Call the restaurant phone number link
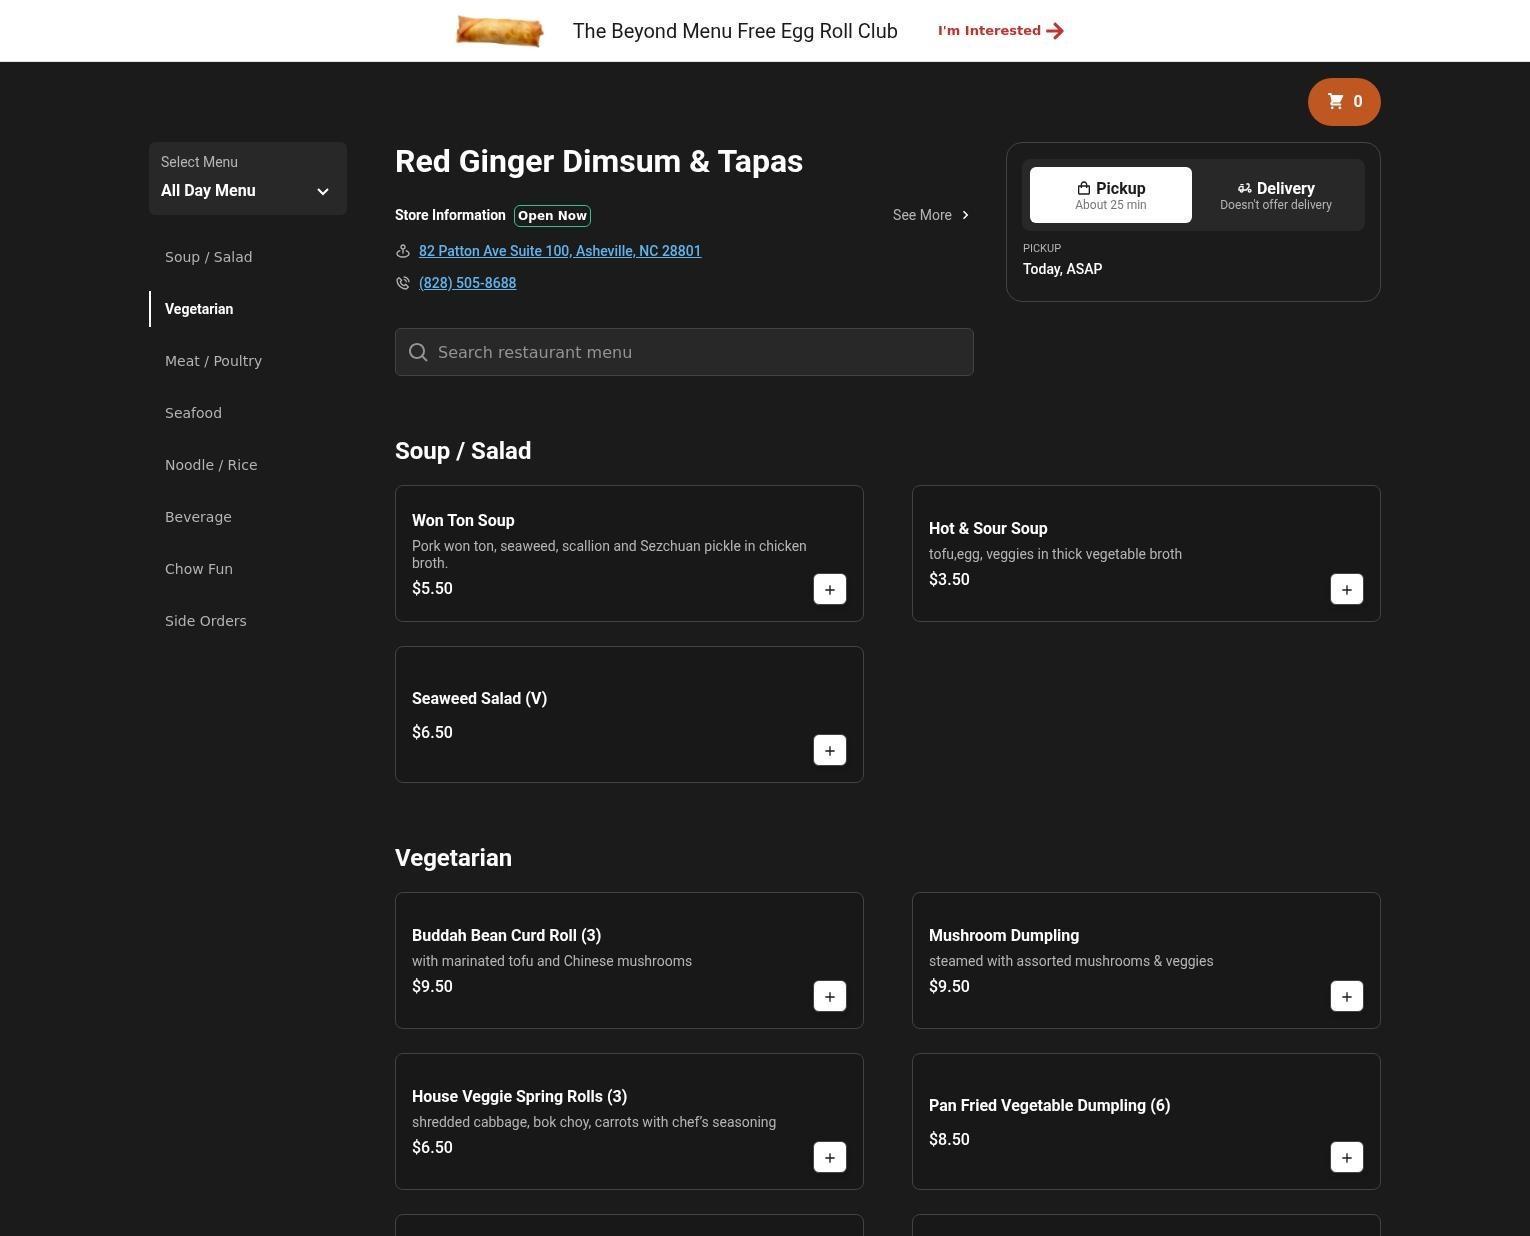1530x1236 pixels. pyautogui.click(x=467, y=283)
